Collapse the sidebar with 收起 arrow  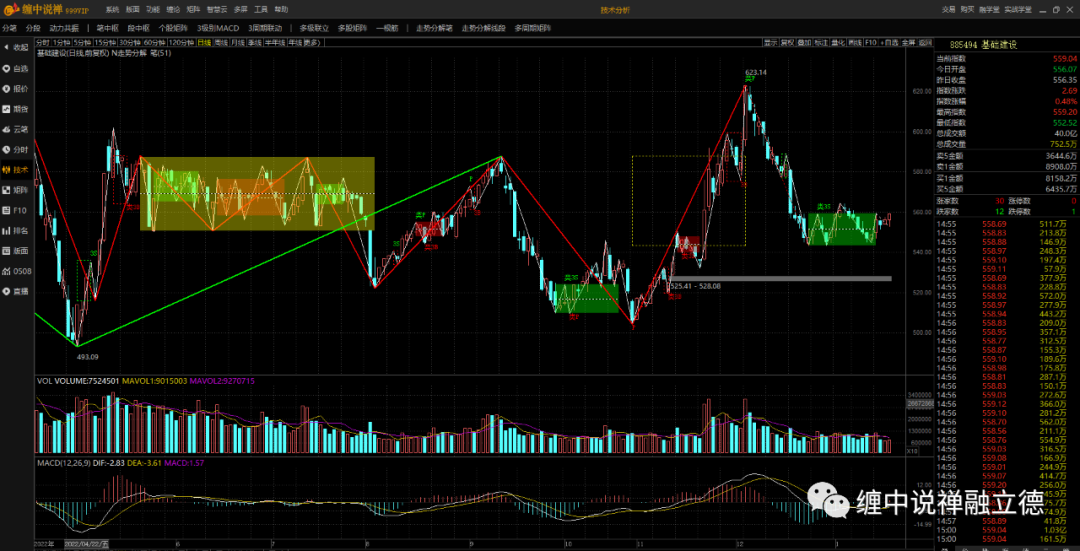(16, 48)
